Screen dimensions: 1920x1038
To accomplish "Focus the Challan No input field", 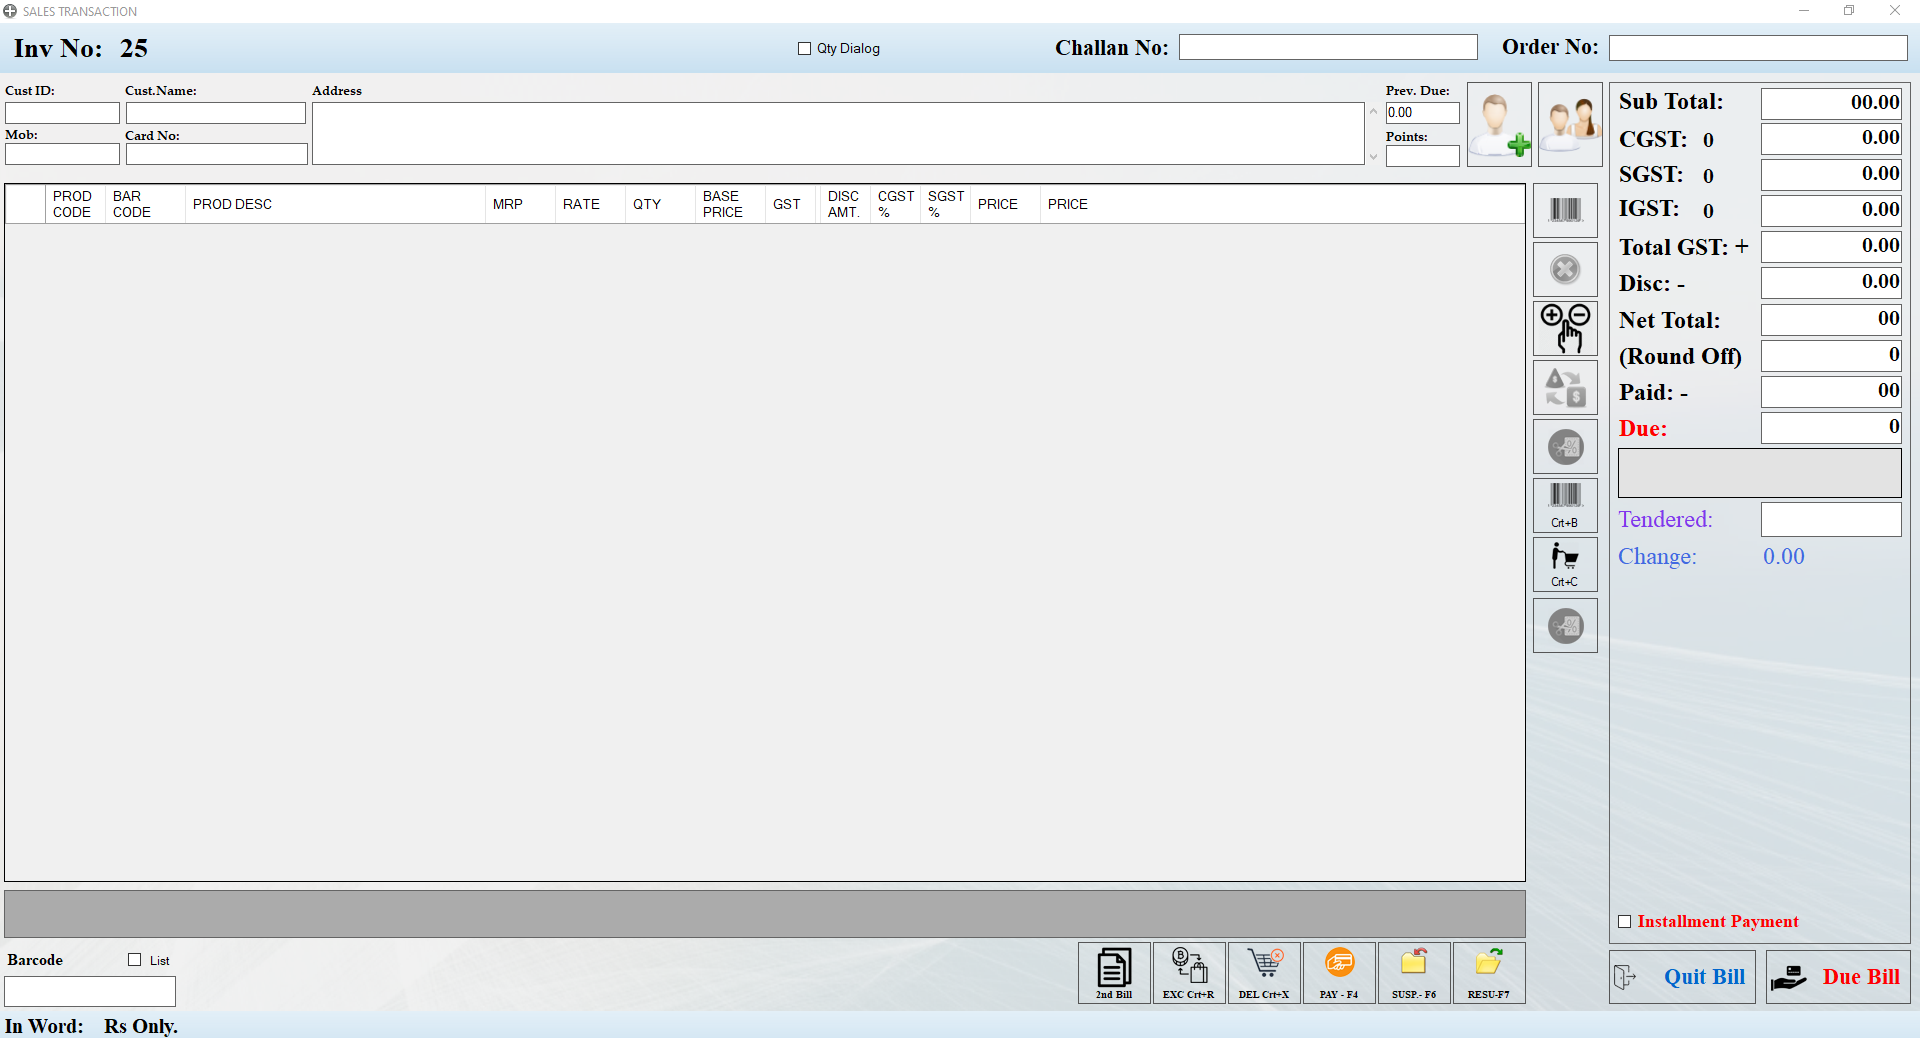I will pos(1327,48).
